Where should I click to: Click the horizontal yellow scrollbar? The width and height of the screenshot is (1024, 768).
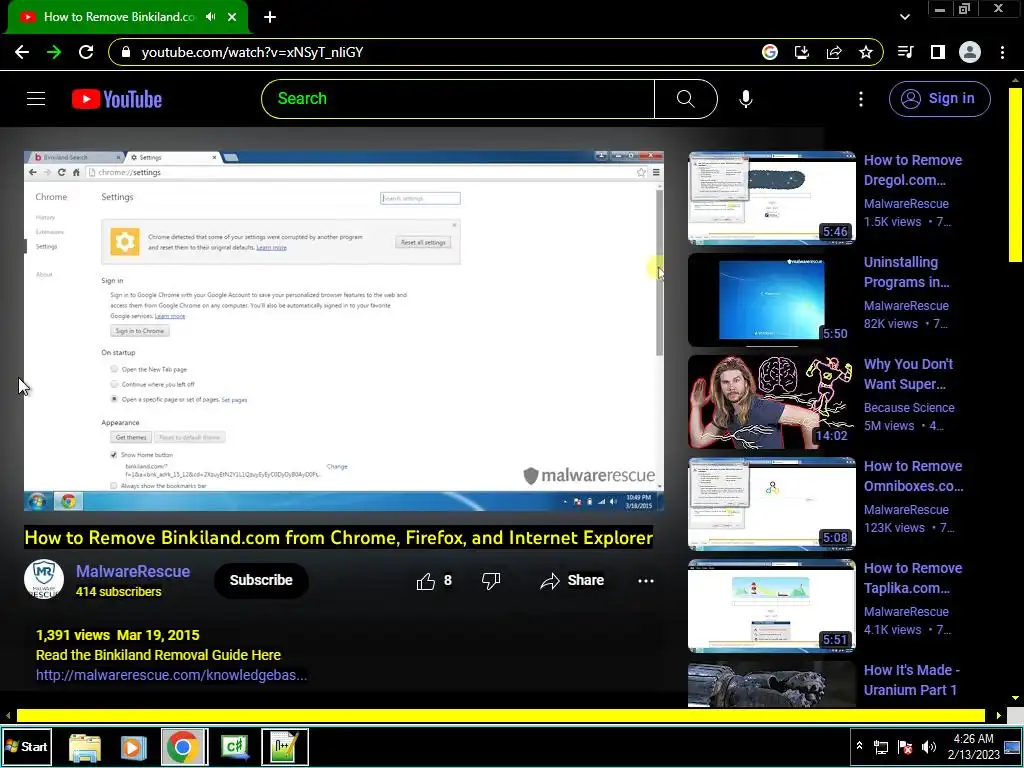pos(500,716)
